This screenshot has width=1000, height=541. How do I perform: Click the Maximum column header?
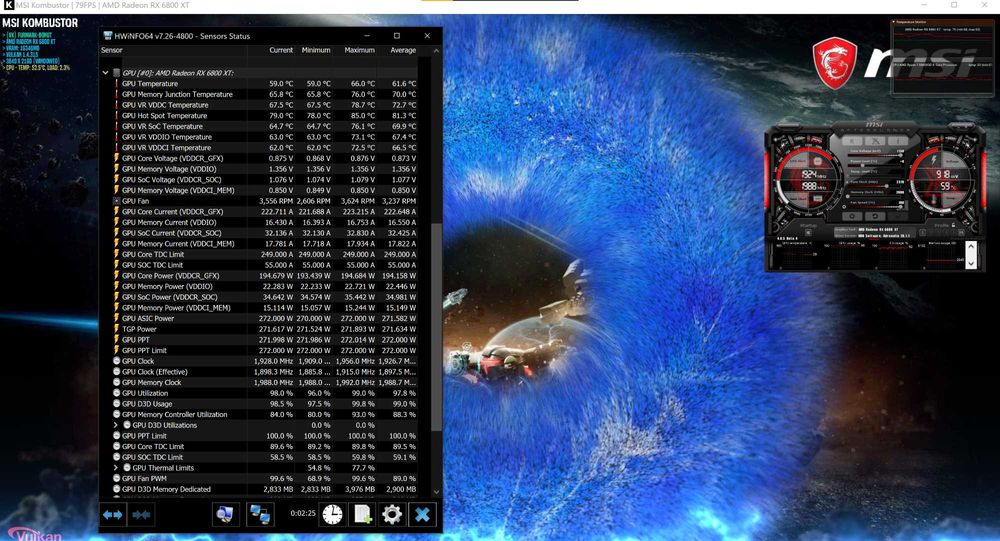click(x=359, y=50)
